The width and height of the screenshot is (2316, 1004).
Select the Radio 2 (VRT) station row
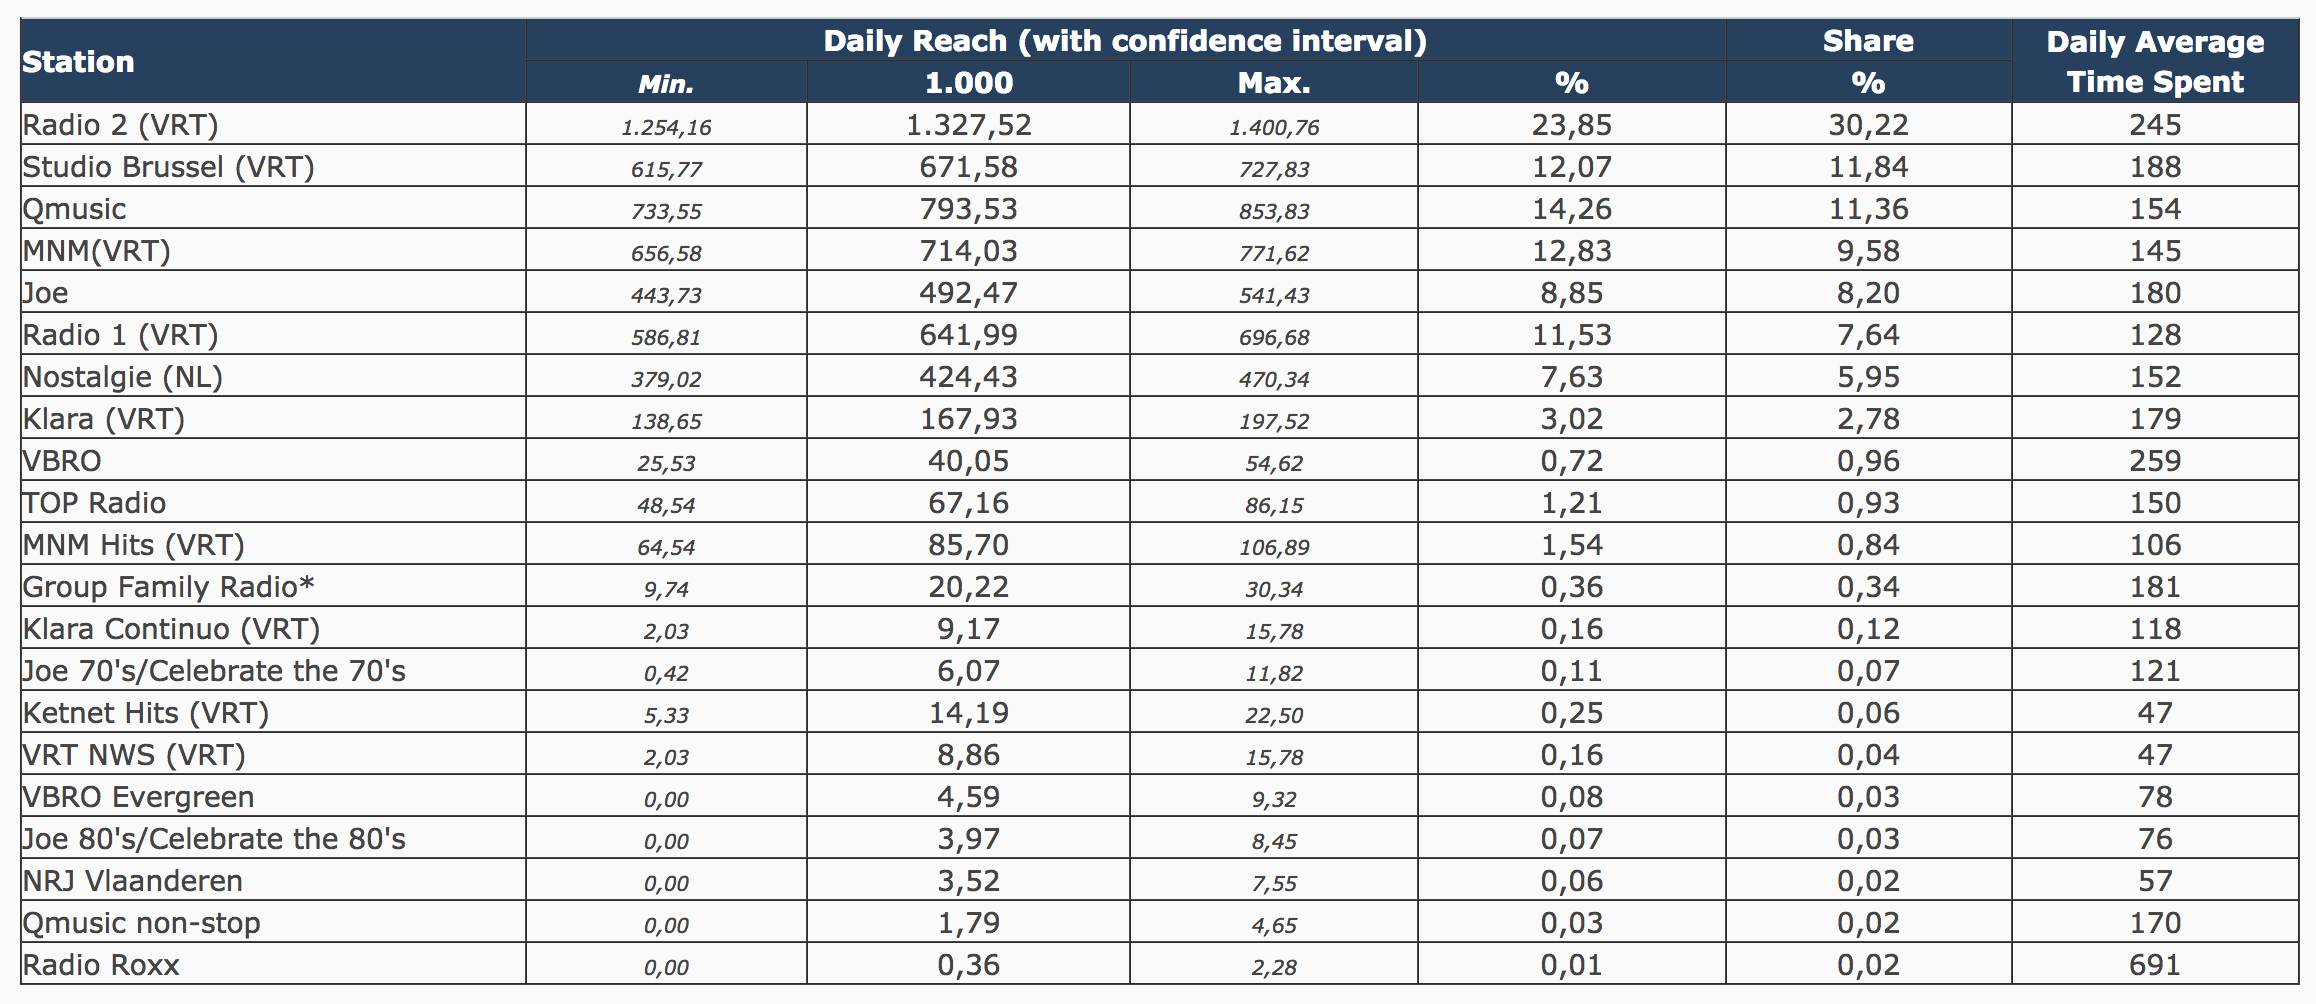coord(120,125)
